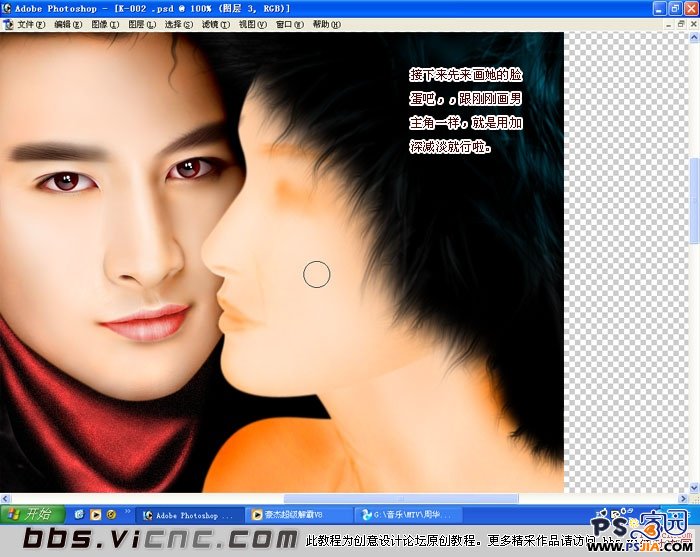The height and width of the screenshot is (557, 700).
Task: Launch the media player quick launch icon
Action: 96,515
